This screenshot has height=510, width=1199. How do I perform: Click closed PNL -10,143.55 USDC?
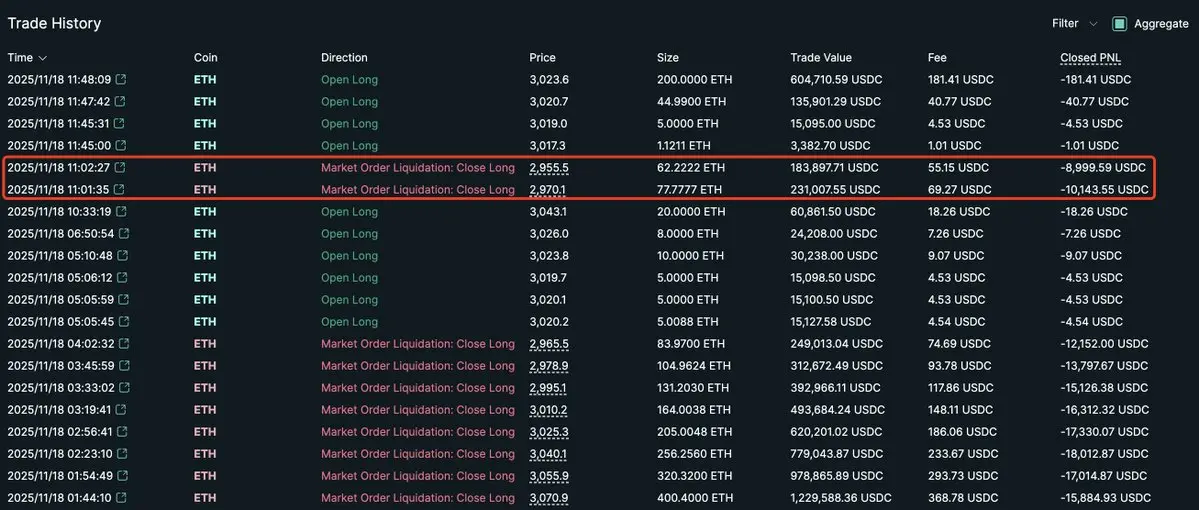coord(1104,190)
